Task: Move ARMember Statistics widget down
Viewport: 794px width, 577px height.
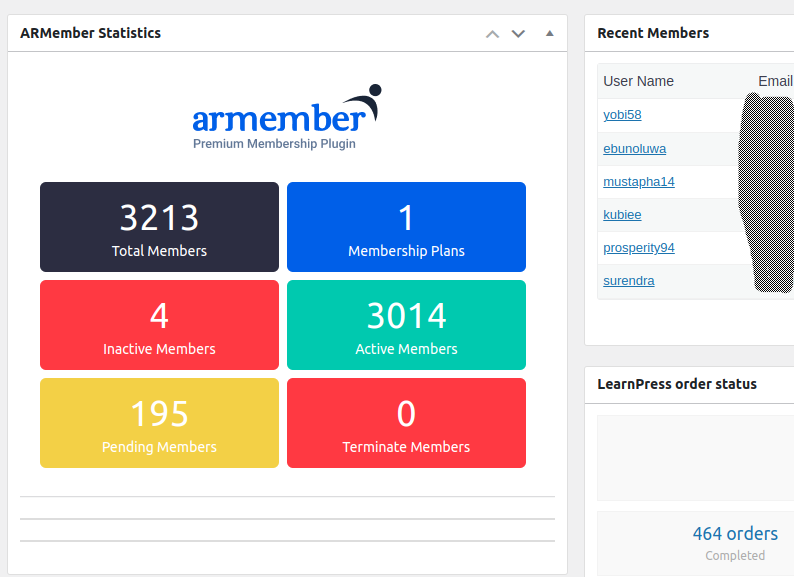Action: click(518, 34)
